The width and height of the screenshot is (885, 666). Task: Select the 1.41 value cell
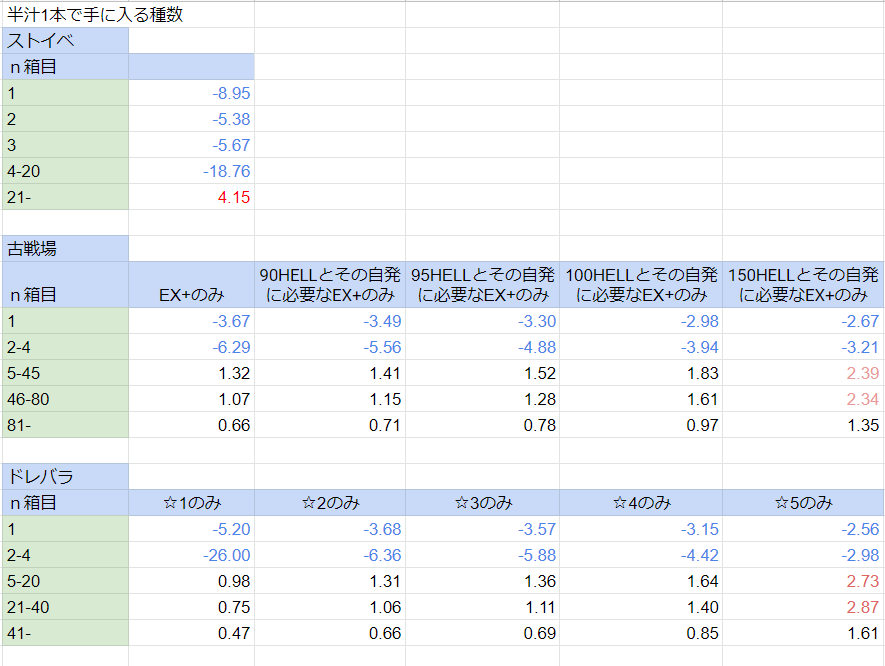point(330,373)
